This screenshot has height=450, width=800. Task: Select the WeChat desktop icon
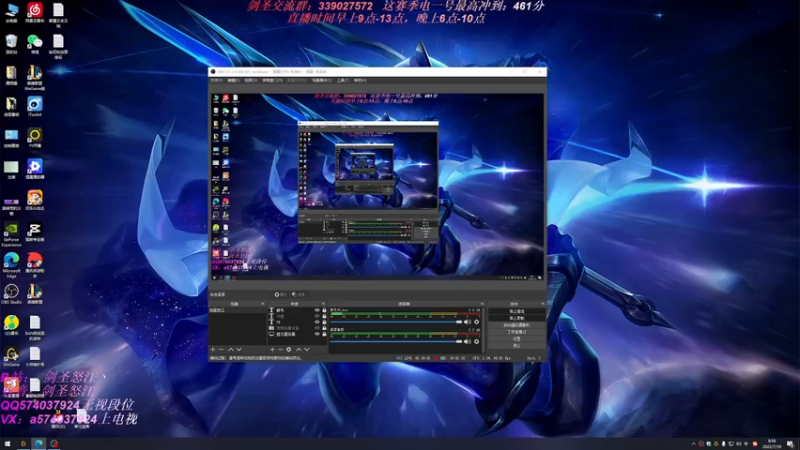click(x=35, y=43)
